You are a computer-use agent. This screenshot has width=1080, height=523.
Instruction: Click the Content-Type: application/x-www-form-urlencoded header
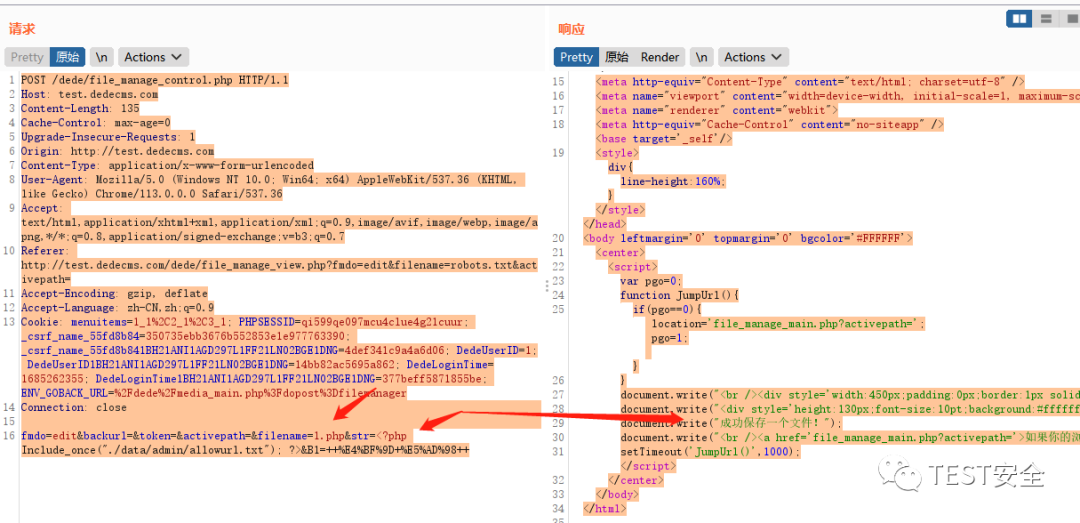coord(167,165)
